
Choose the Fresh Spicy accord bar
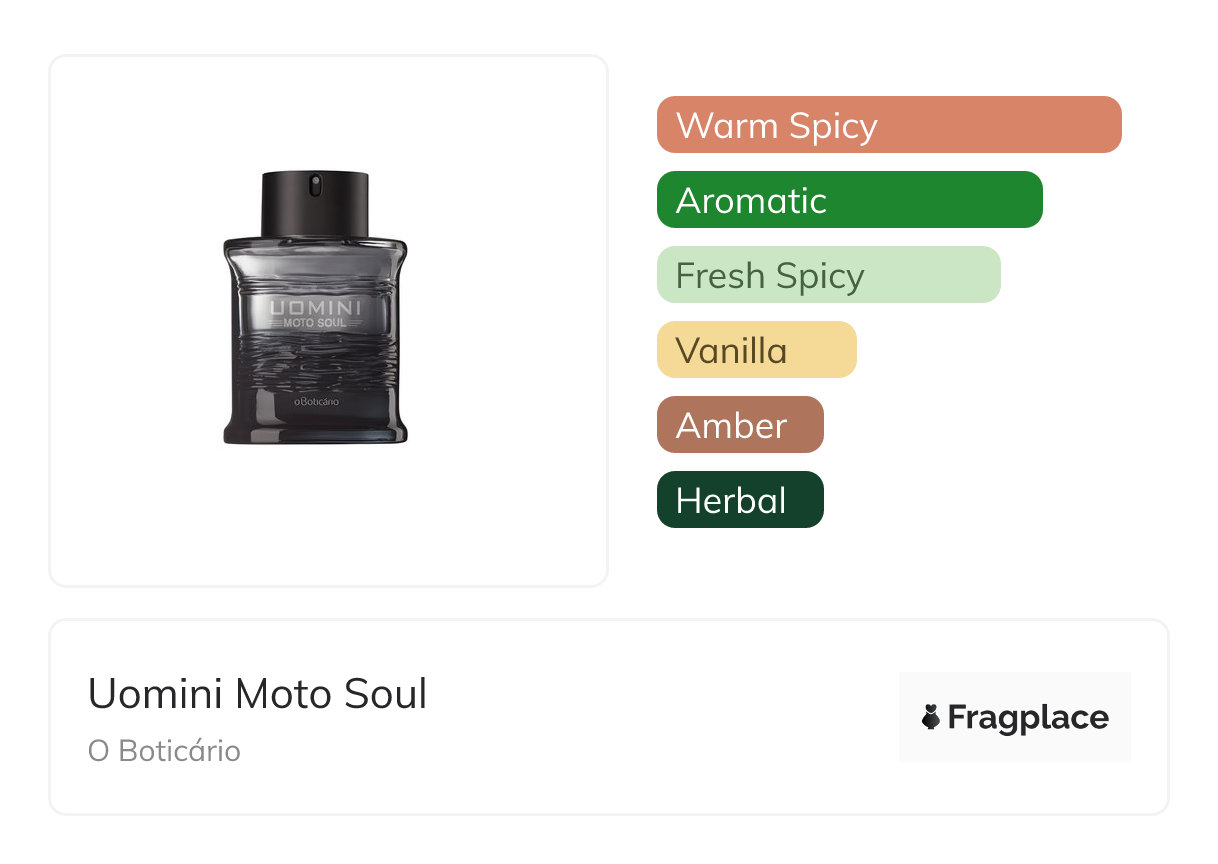click(828, 275)
